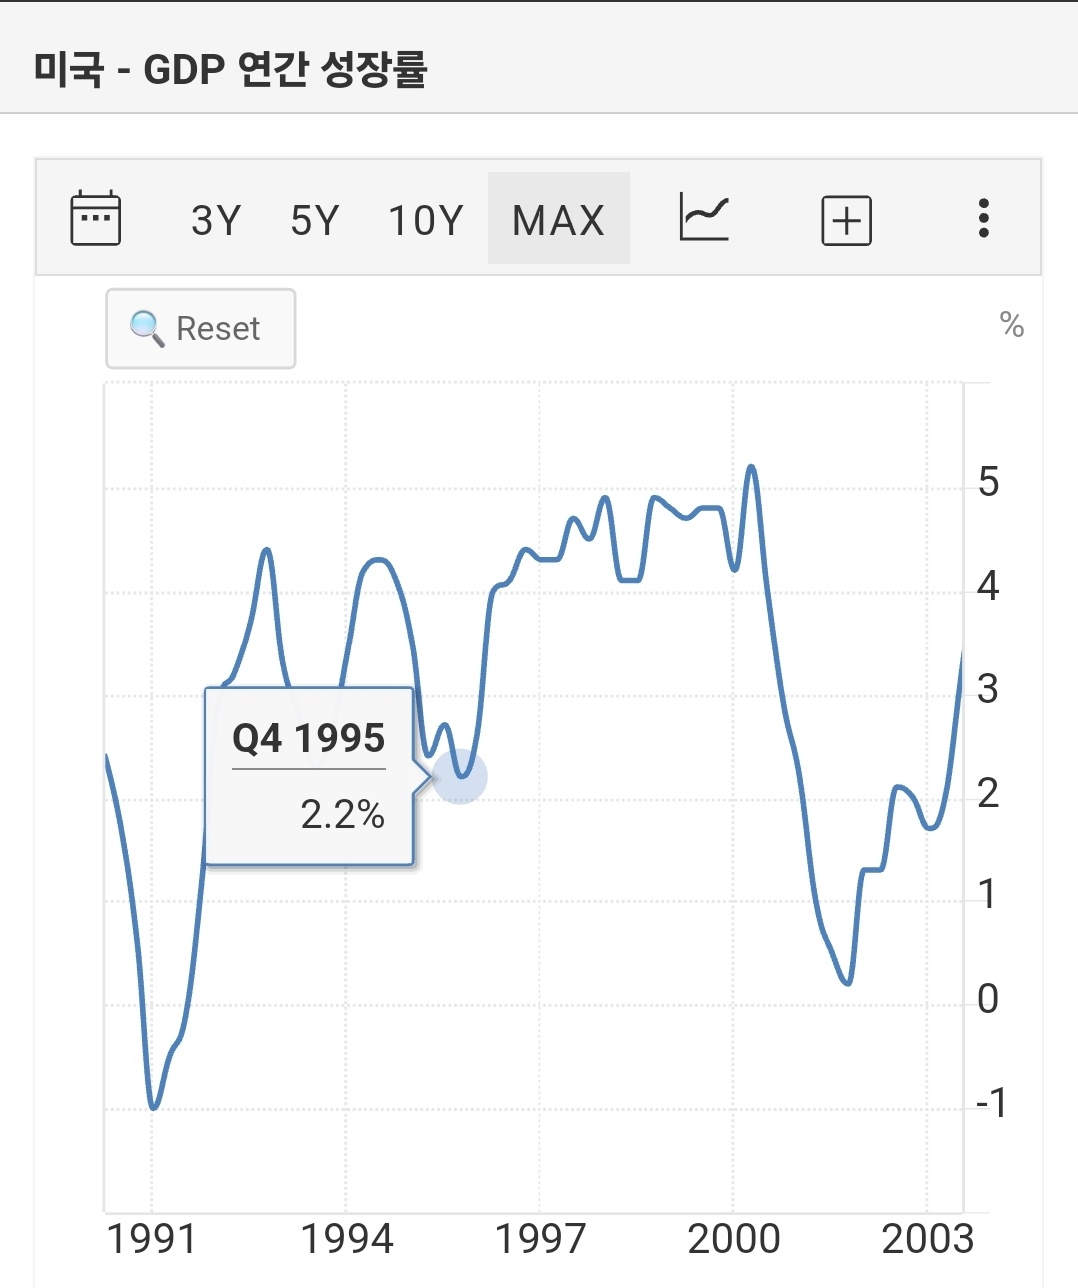Select the 5Y time range
This screenshot has width=1078, height=1288.
315,220
